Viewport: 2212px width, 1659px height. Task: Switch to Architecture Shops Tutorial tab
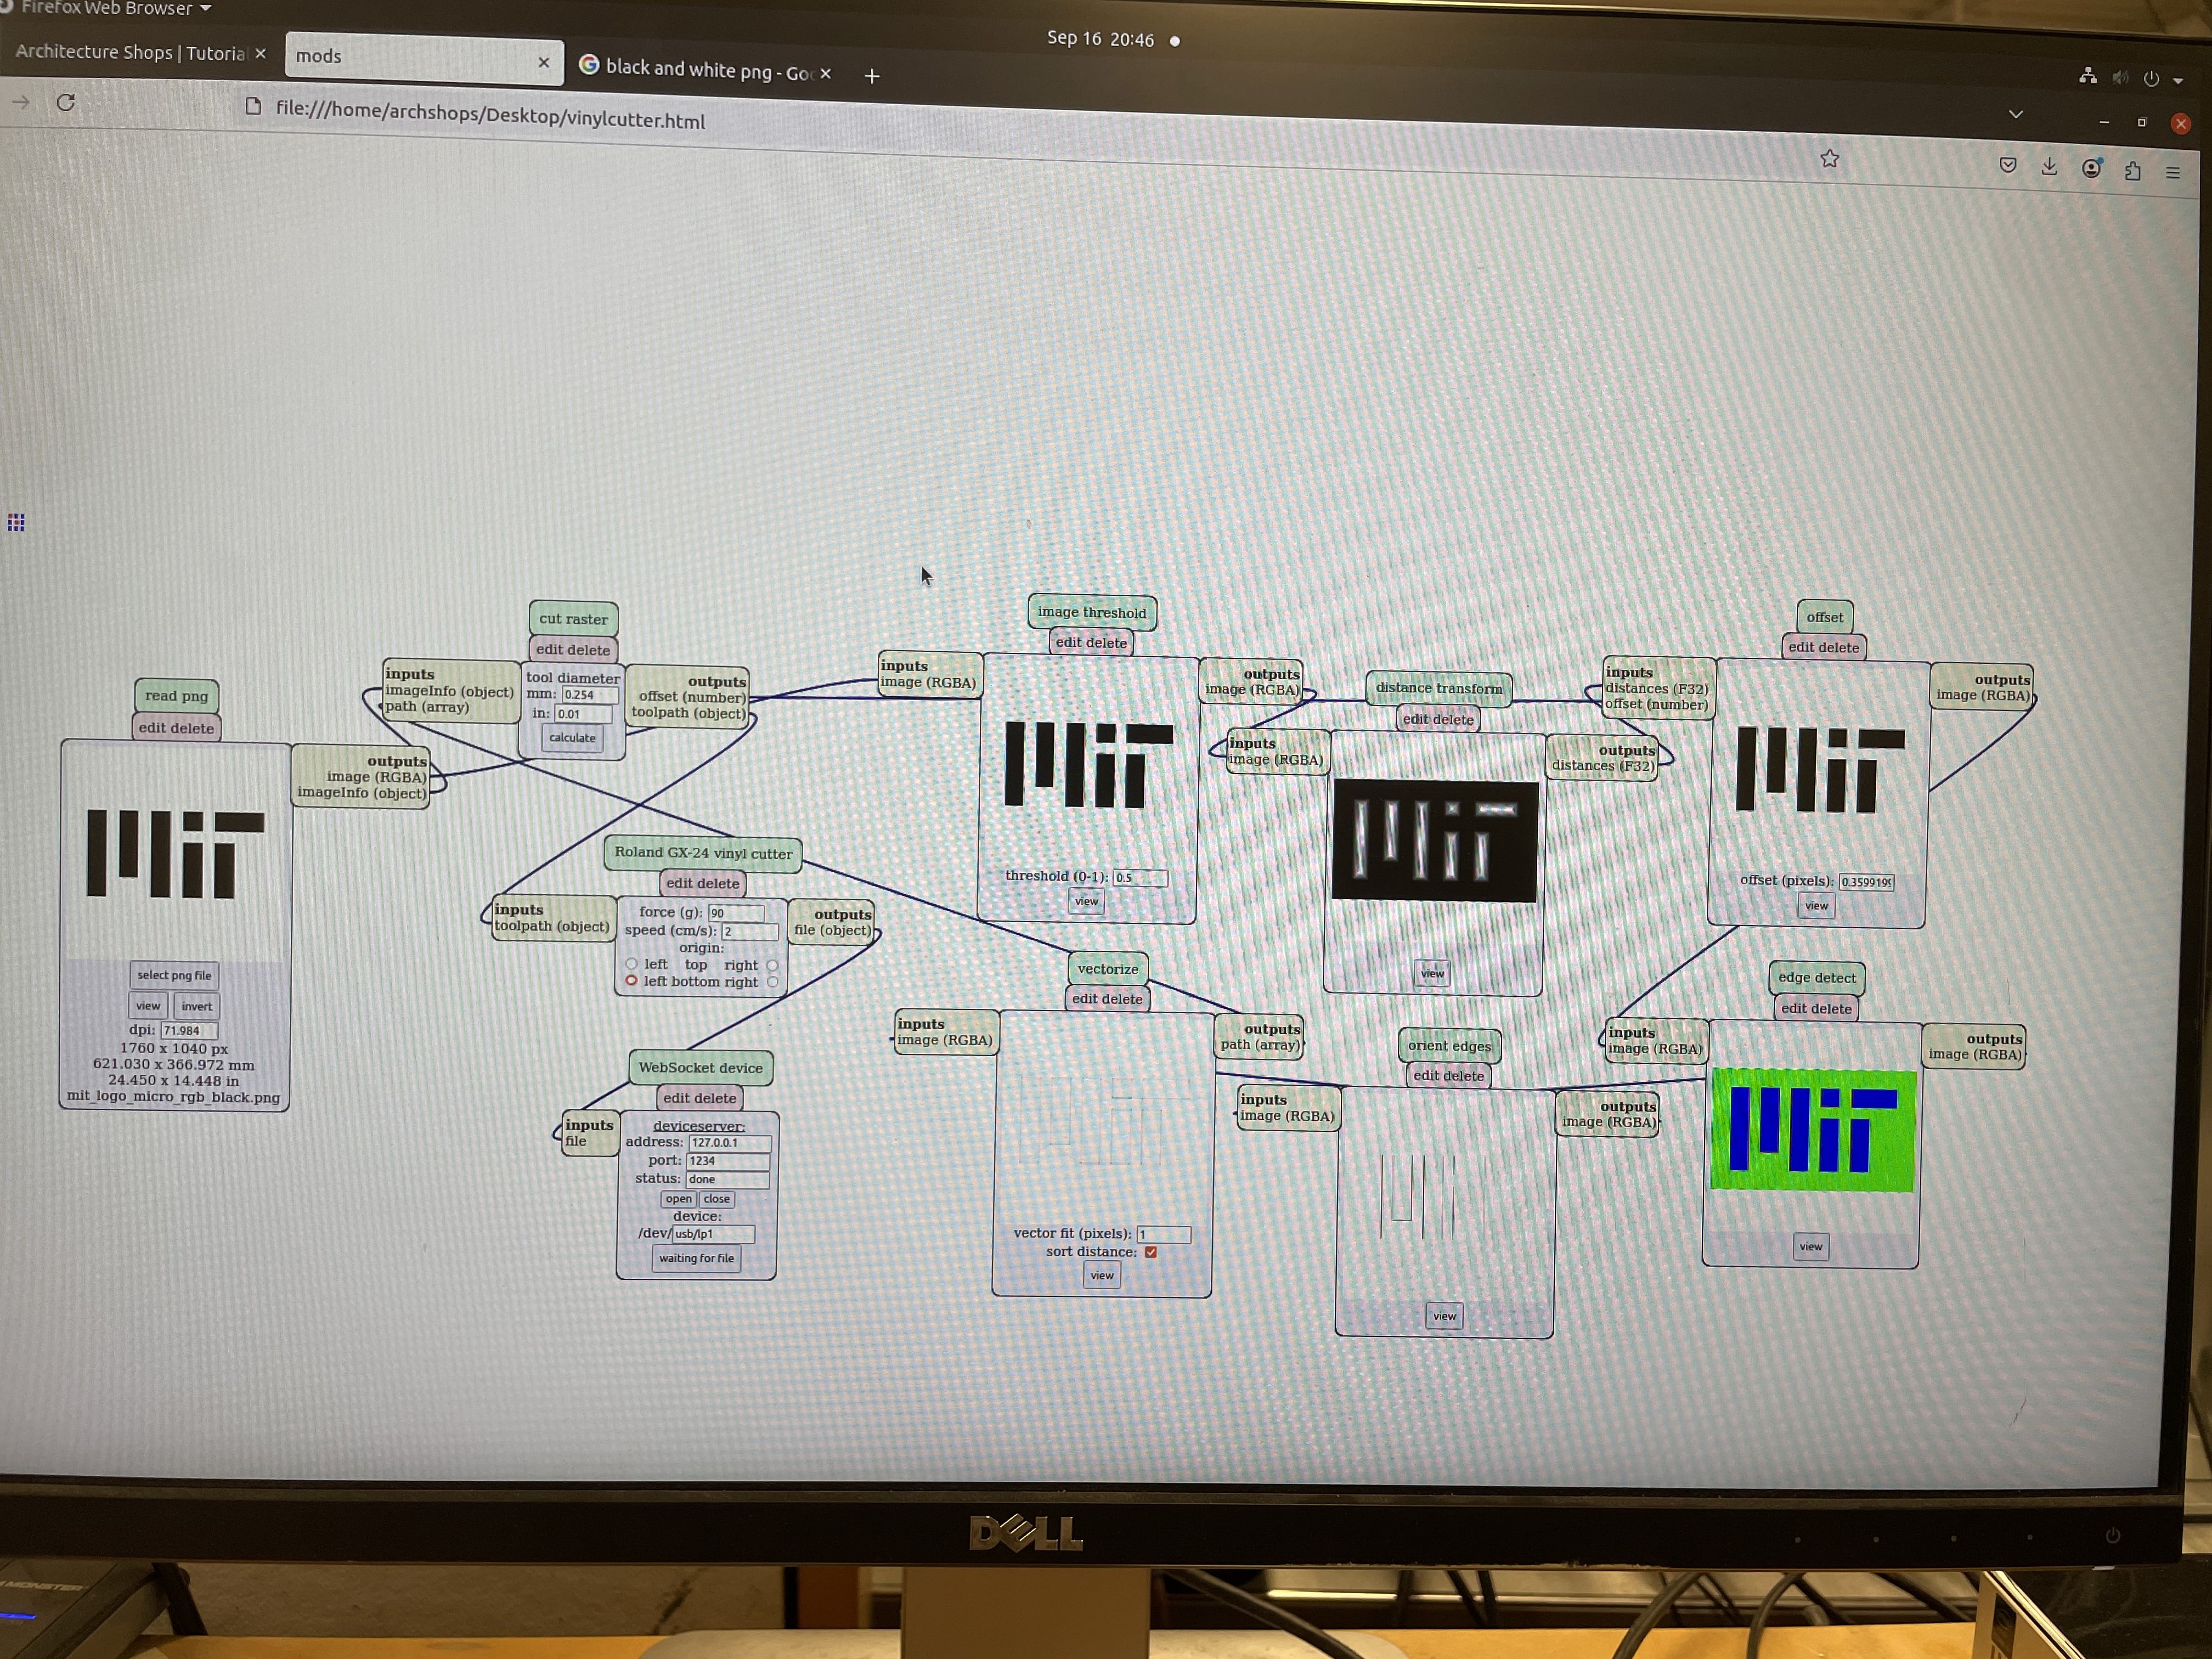click(130, 52)
